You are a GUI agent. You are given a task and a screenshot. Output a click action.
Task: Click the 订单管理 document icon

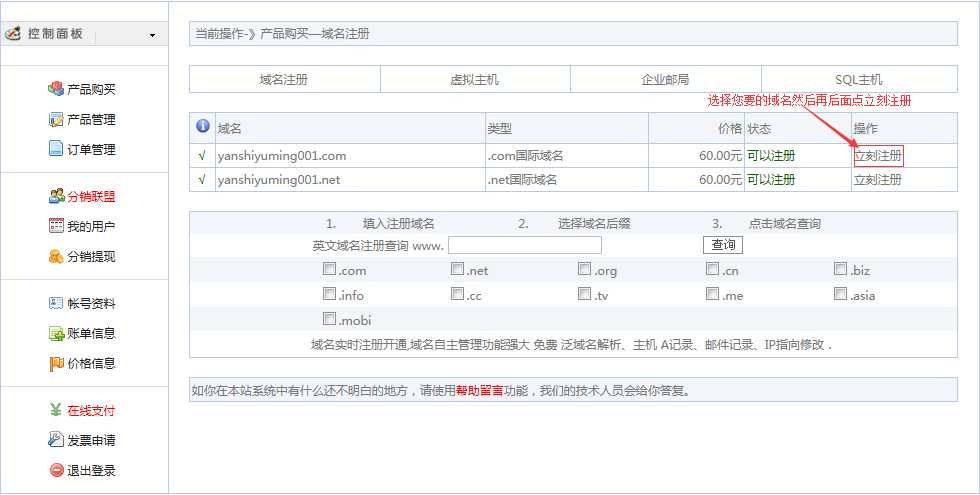point(56,149)
